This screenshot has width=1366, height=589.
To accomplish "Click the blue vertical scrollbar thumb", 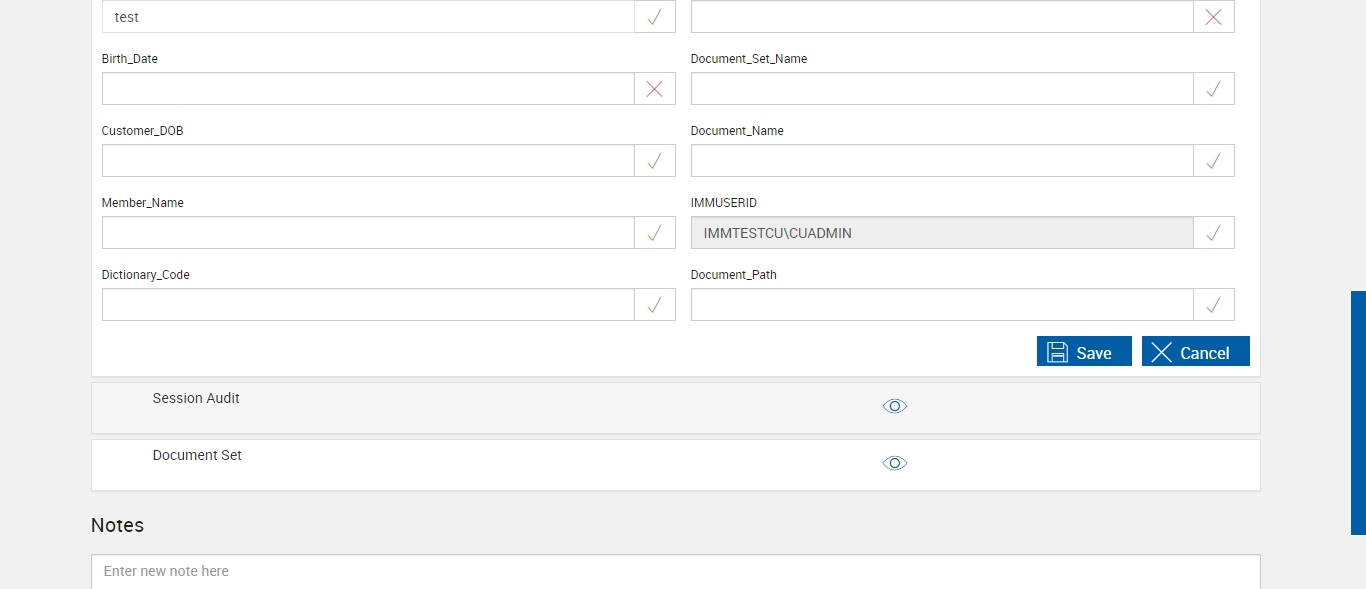I will (1358, 412).
